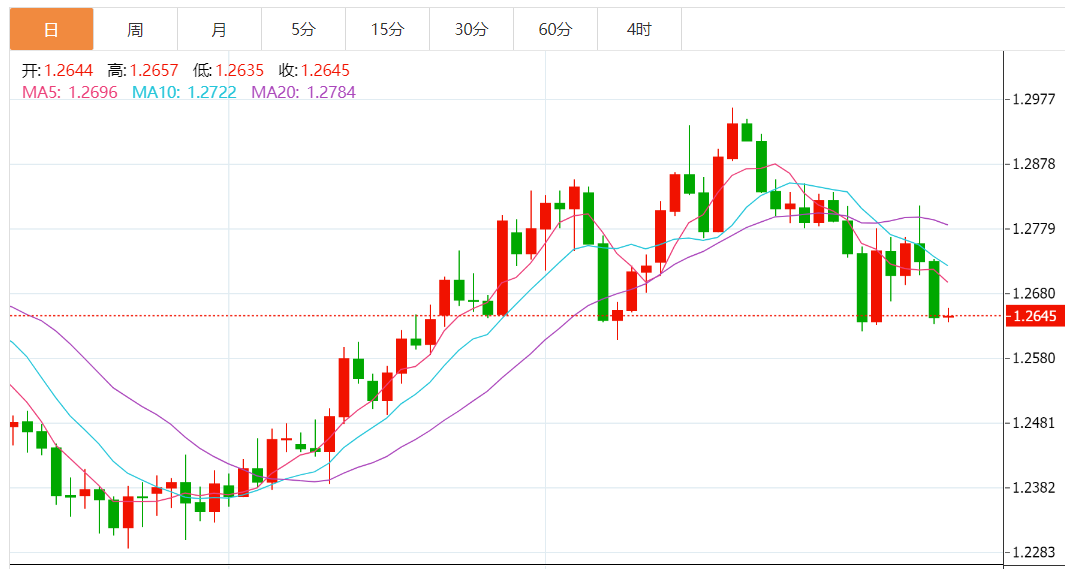
Task: Click the 1.2283 price axis label
Action: [x=1034, y=552]
